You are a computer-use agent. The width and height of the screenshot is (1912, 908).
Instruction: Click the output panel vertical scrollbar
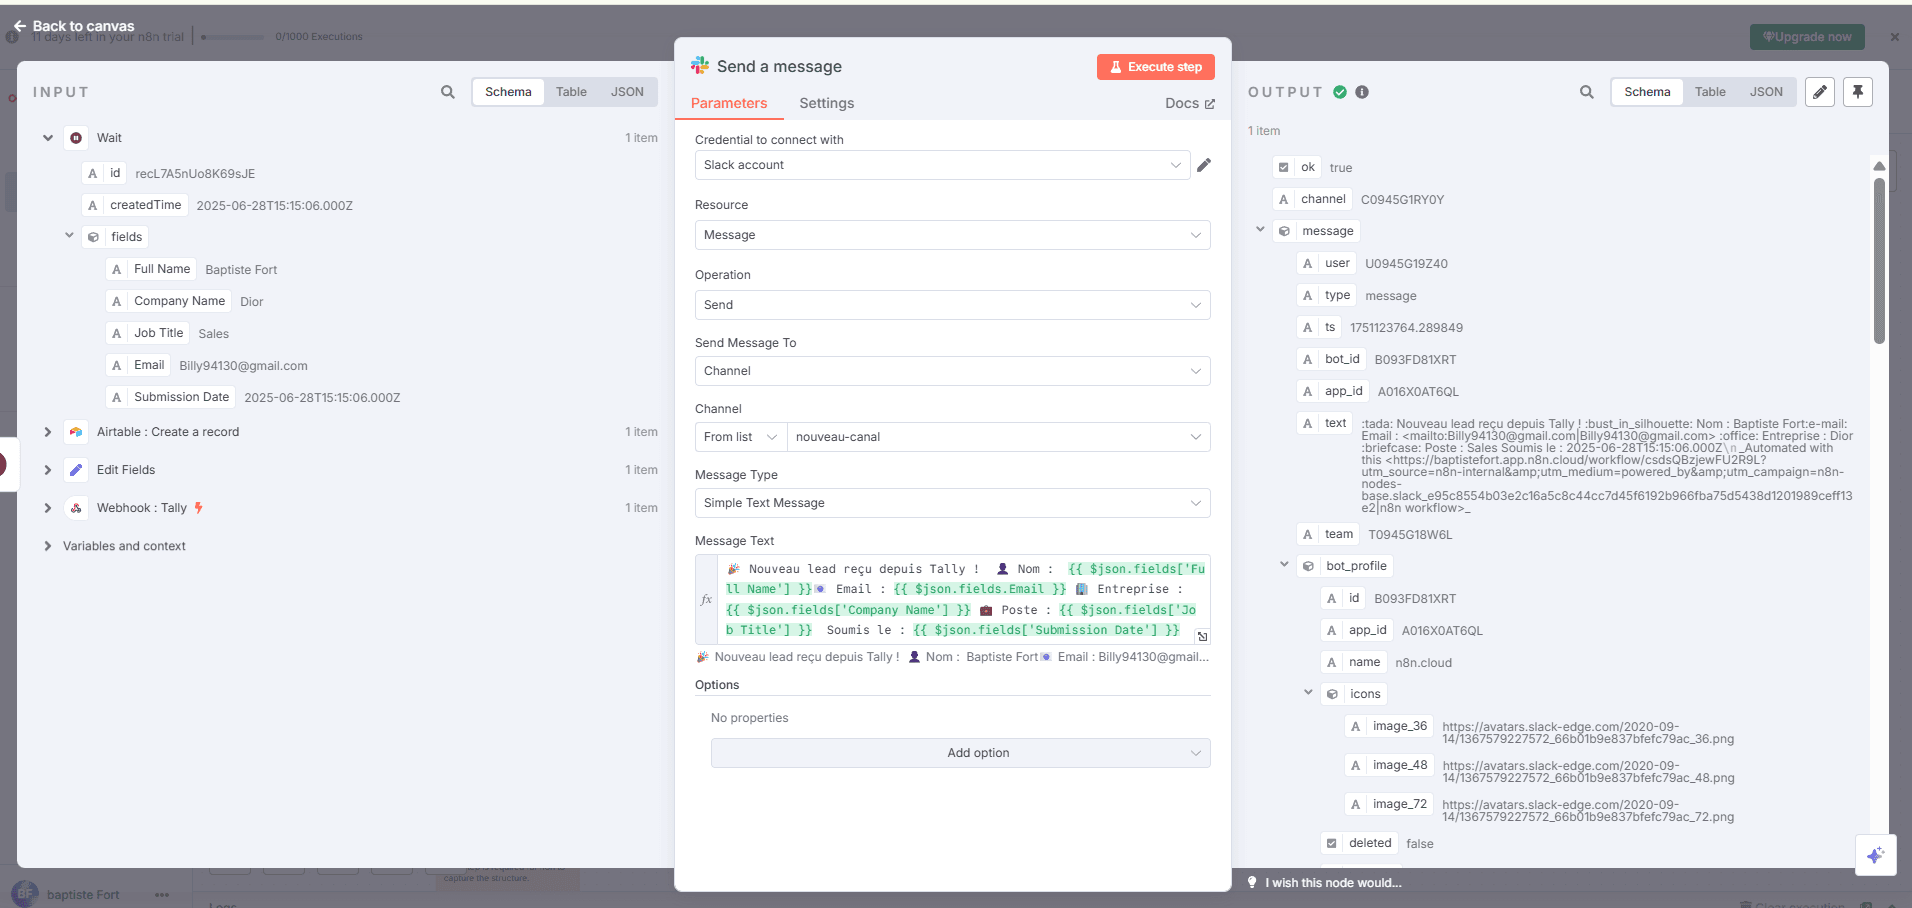[x=1879, y=260]
